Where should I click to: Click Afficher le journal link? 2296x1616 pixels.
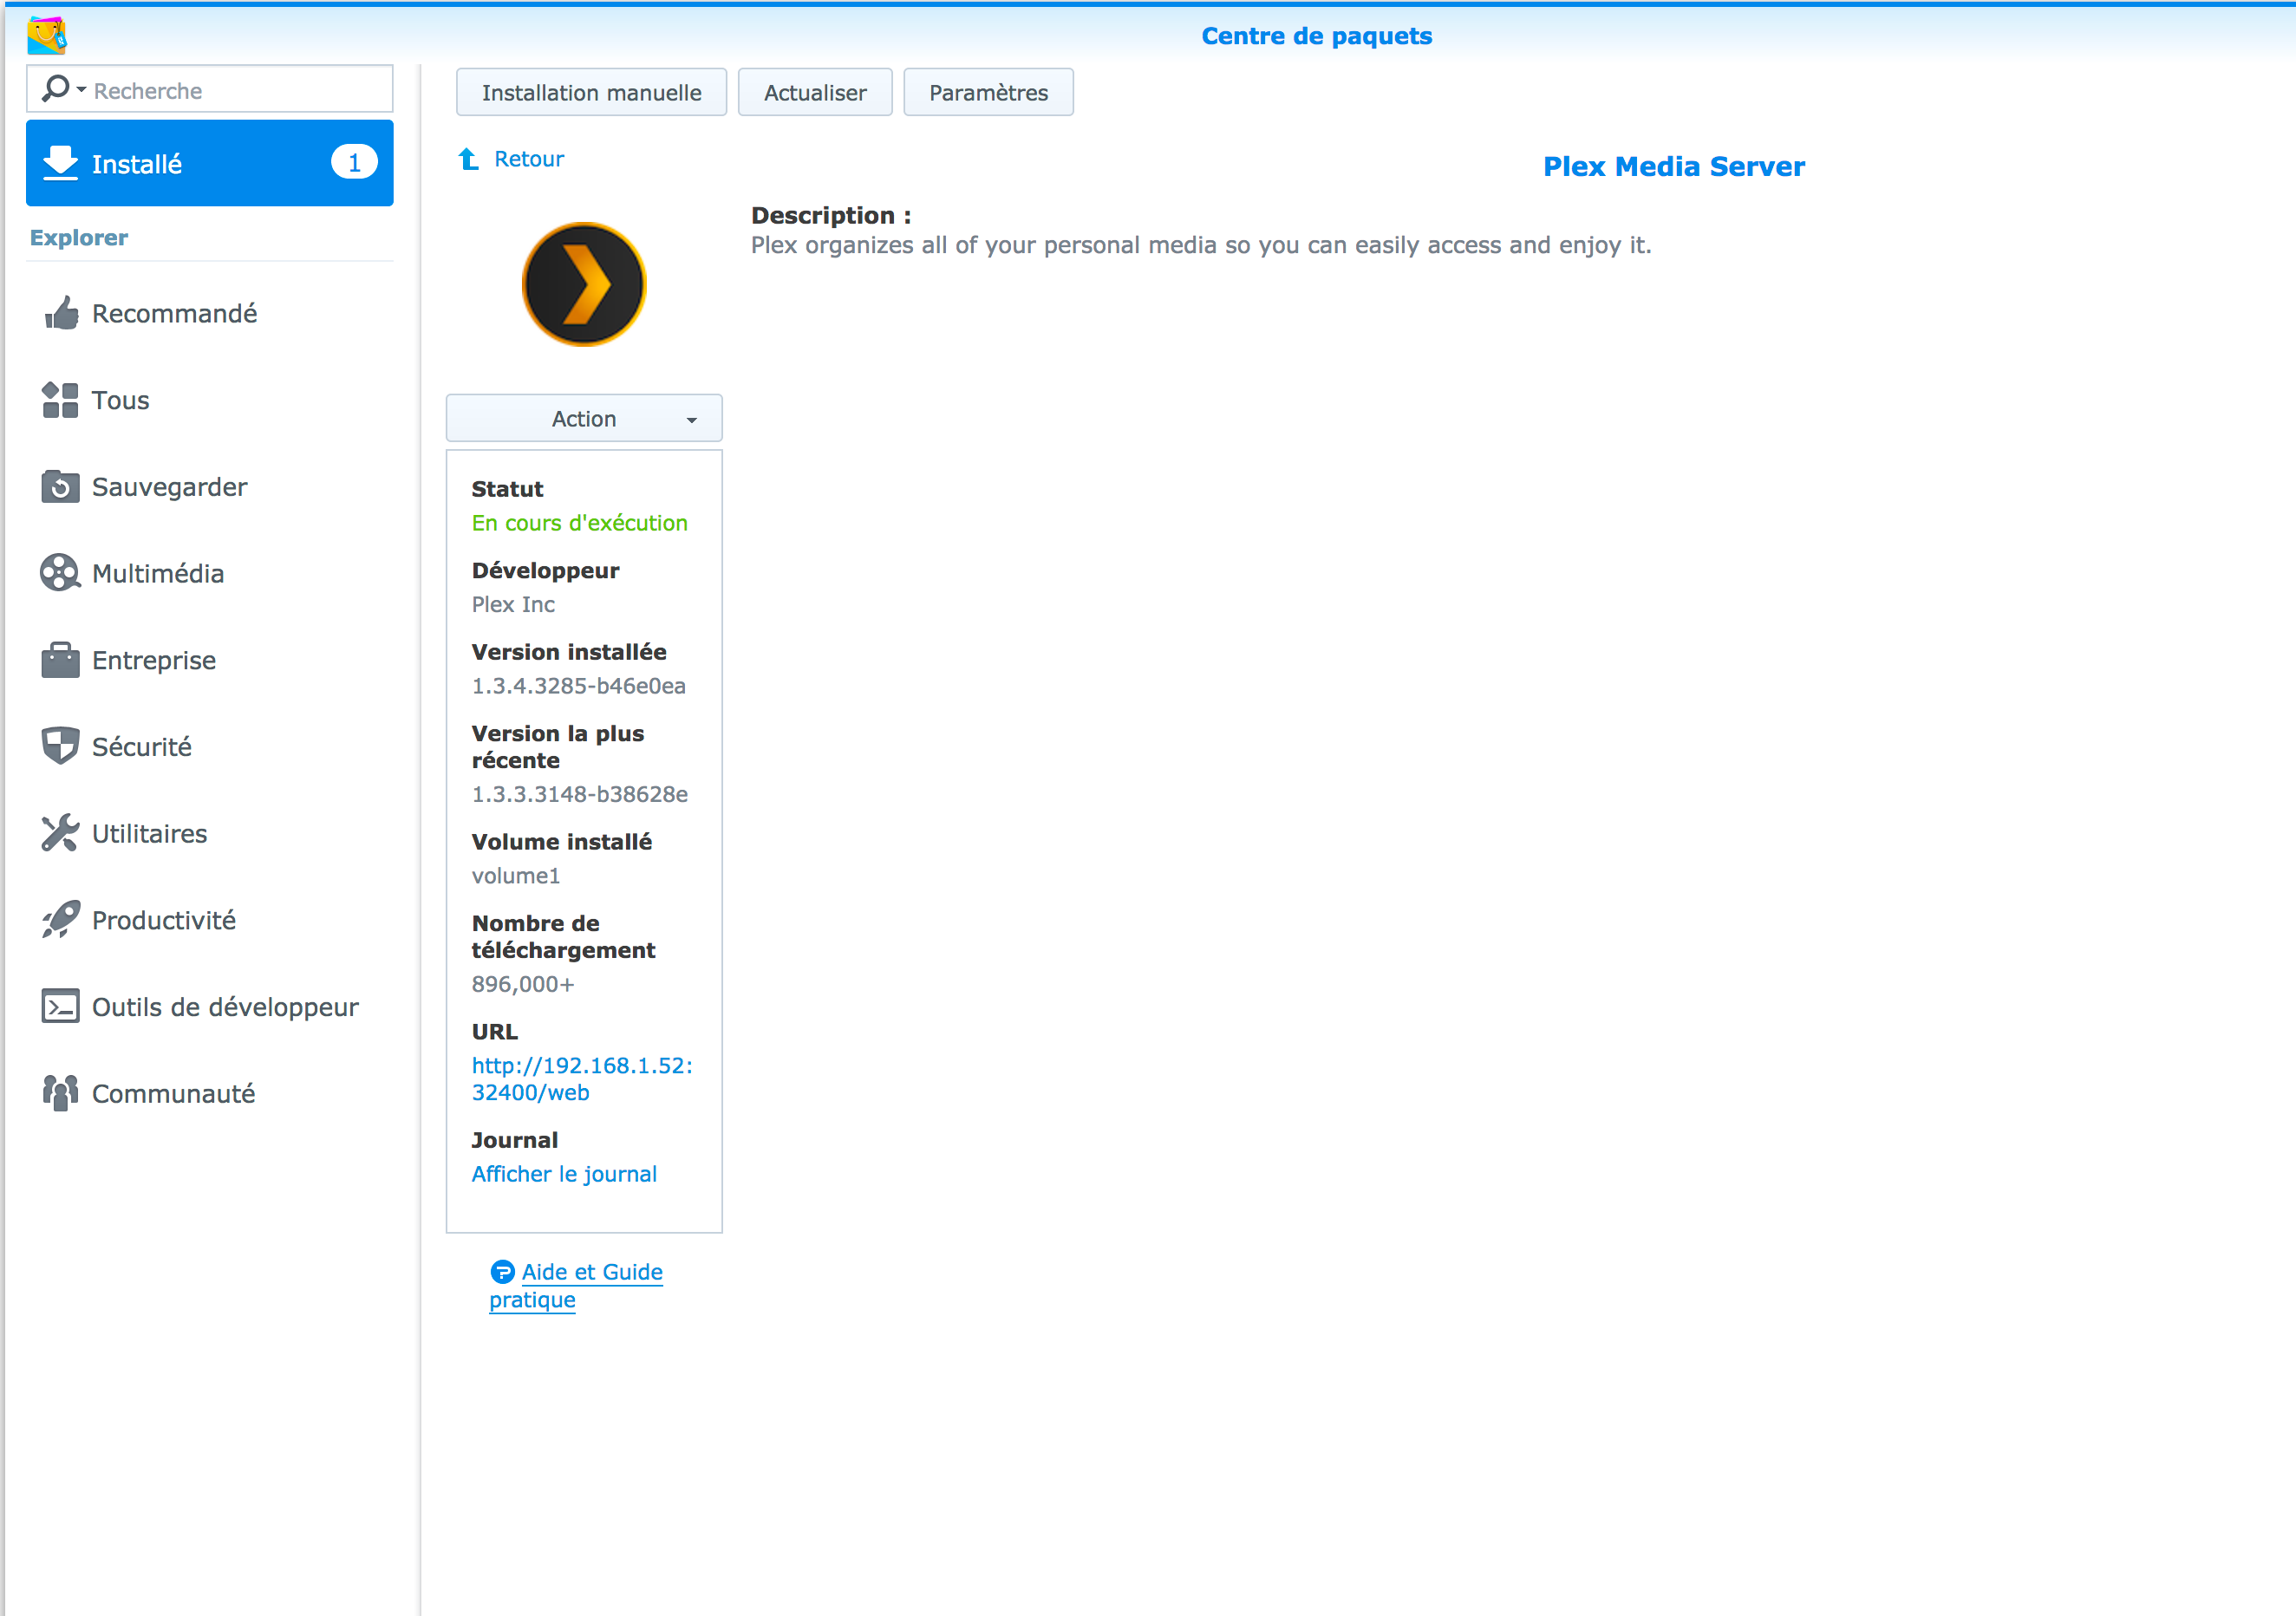564,1174
